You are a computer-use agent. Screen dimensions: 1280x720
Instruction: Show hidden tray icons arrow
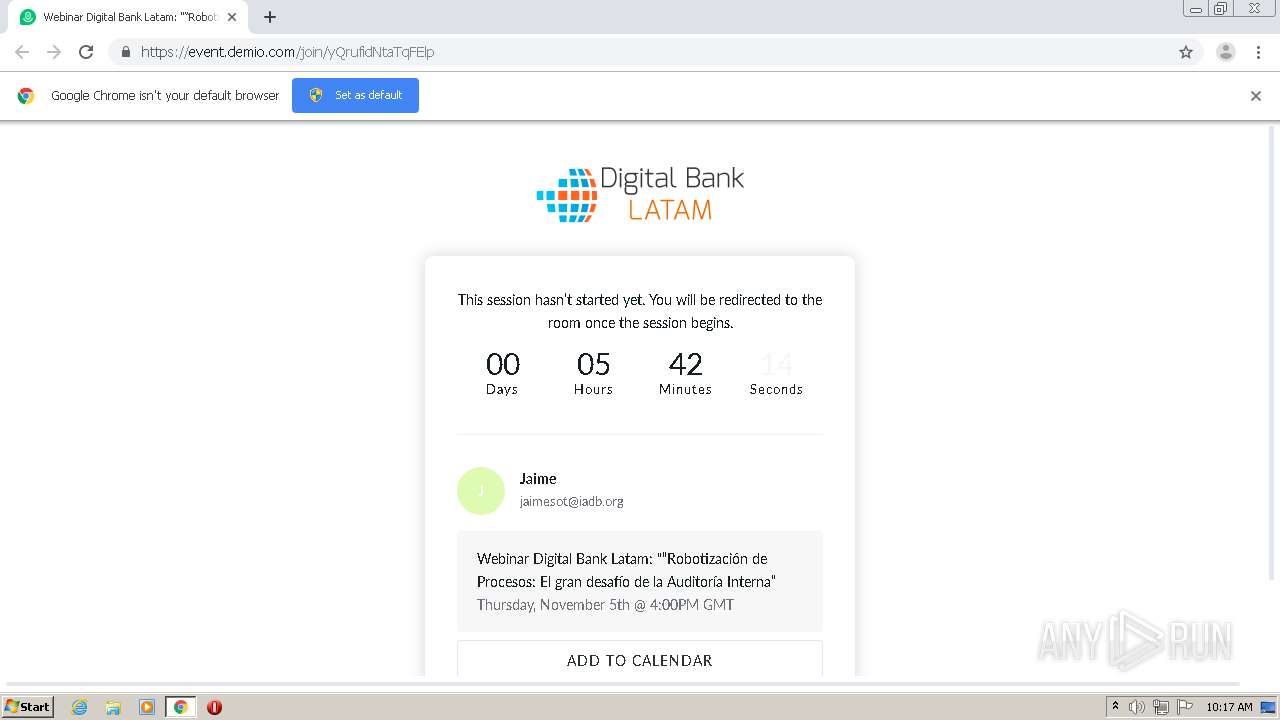[x=1116, y=707]
